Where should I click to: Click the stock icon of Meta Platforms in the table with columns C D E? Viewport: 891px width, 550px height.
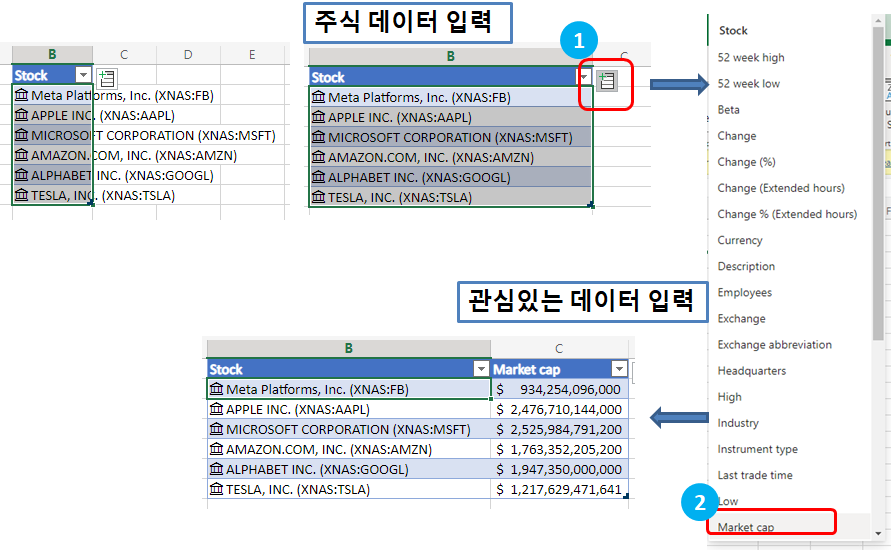coord(22,95)
